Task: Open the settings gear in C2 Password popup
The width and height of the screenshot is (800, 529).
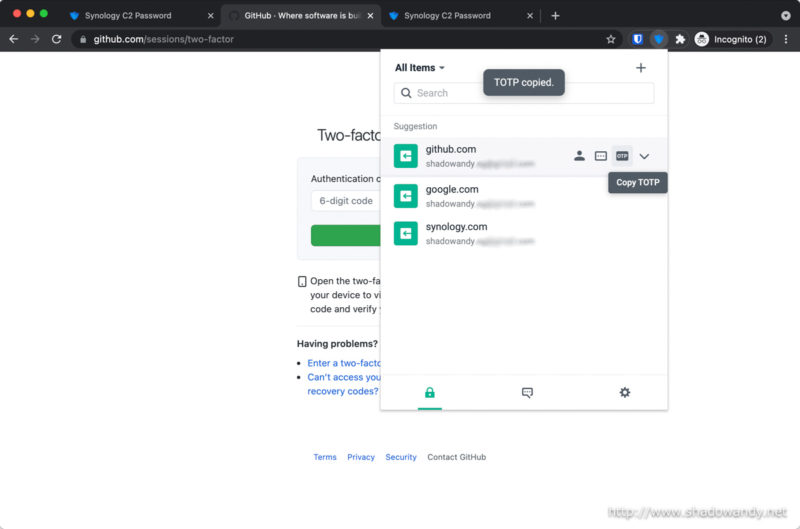Action: coord(625,393)
